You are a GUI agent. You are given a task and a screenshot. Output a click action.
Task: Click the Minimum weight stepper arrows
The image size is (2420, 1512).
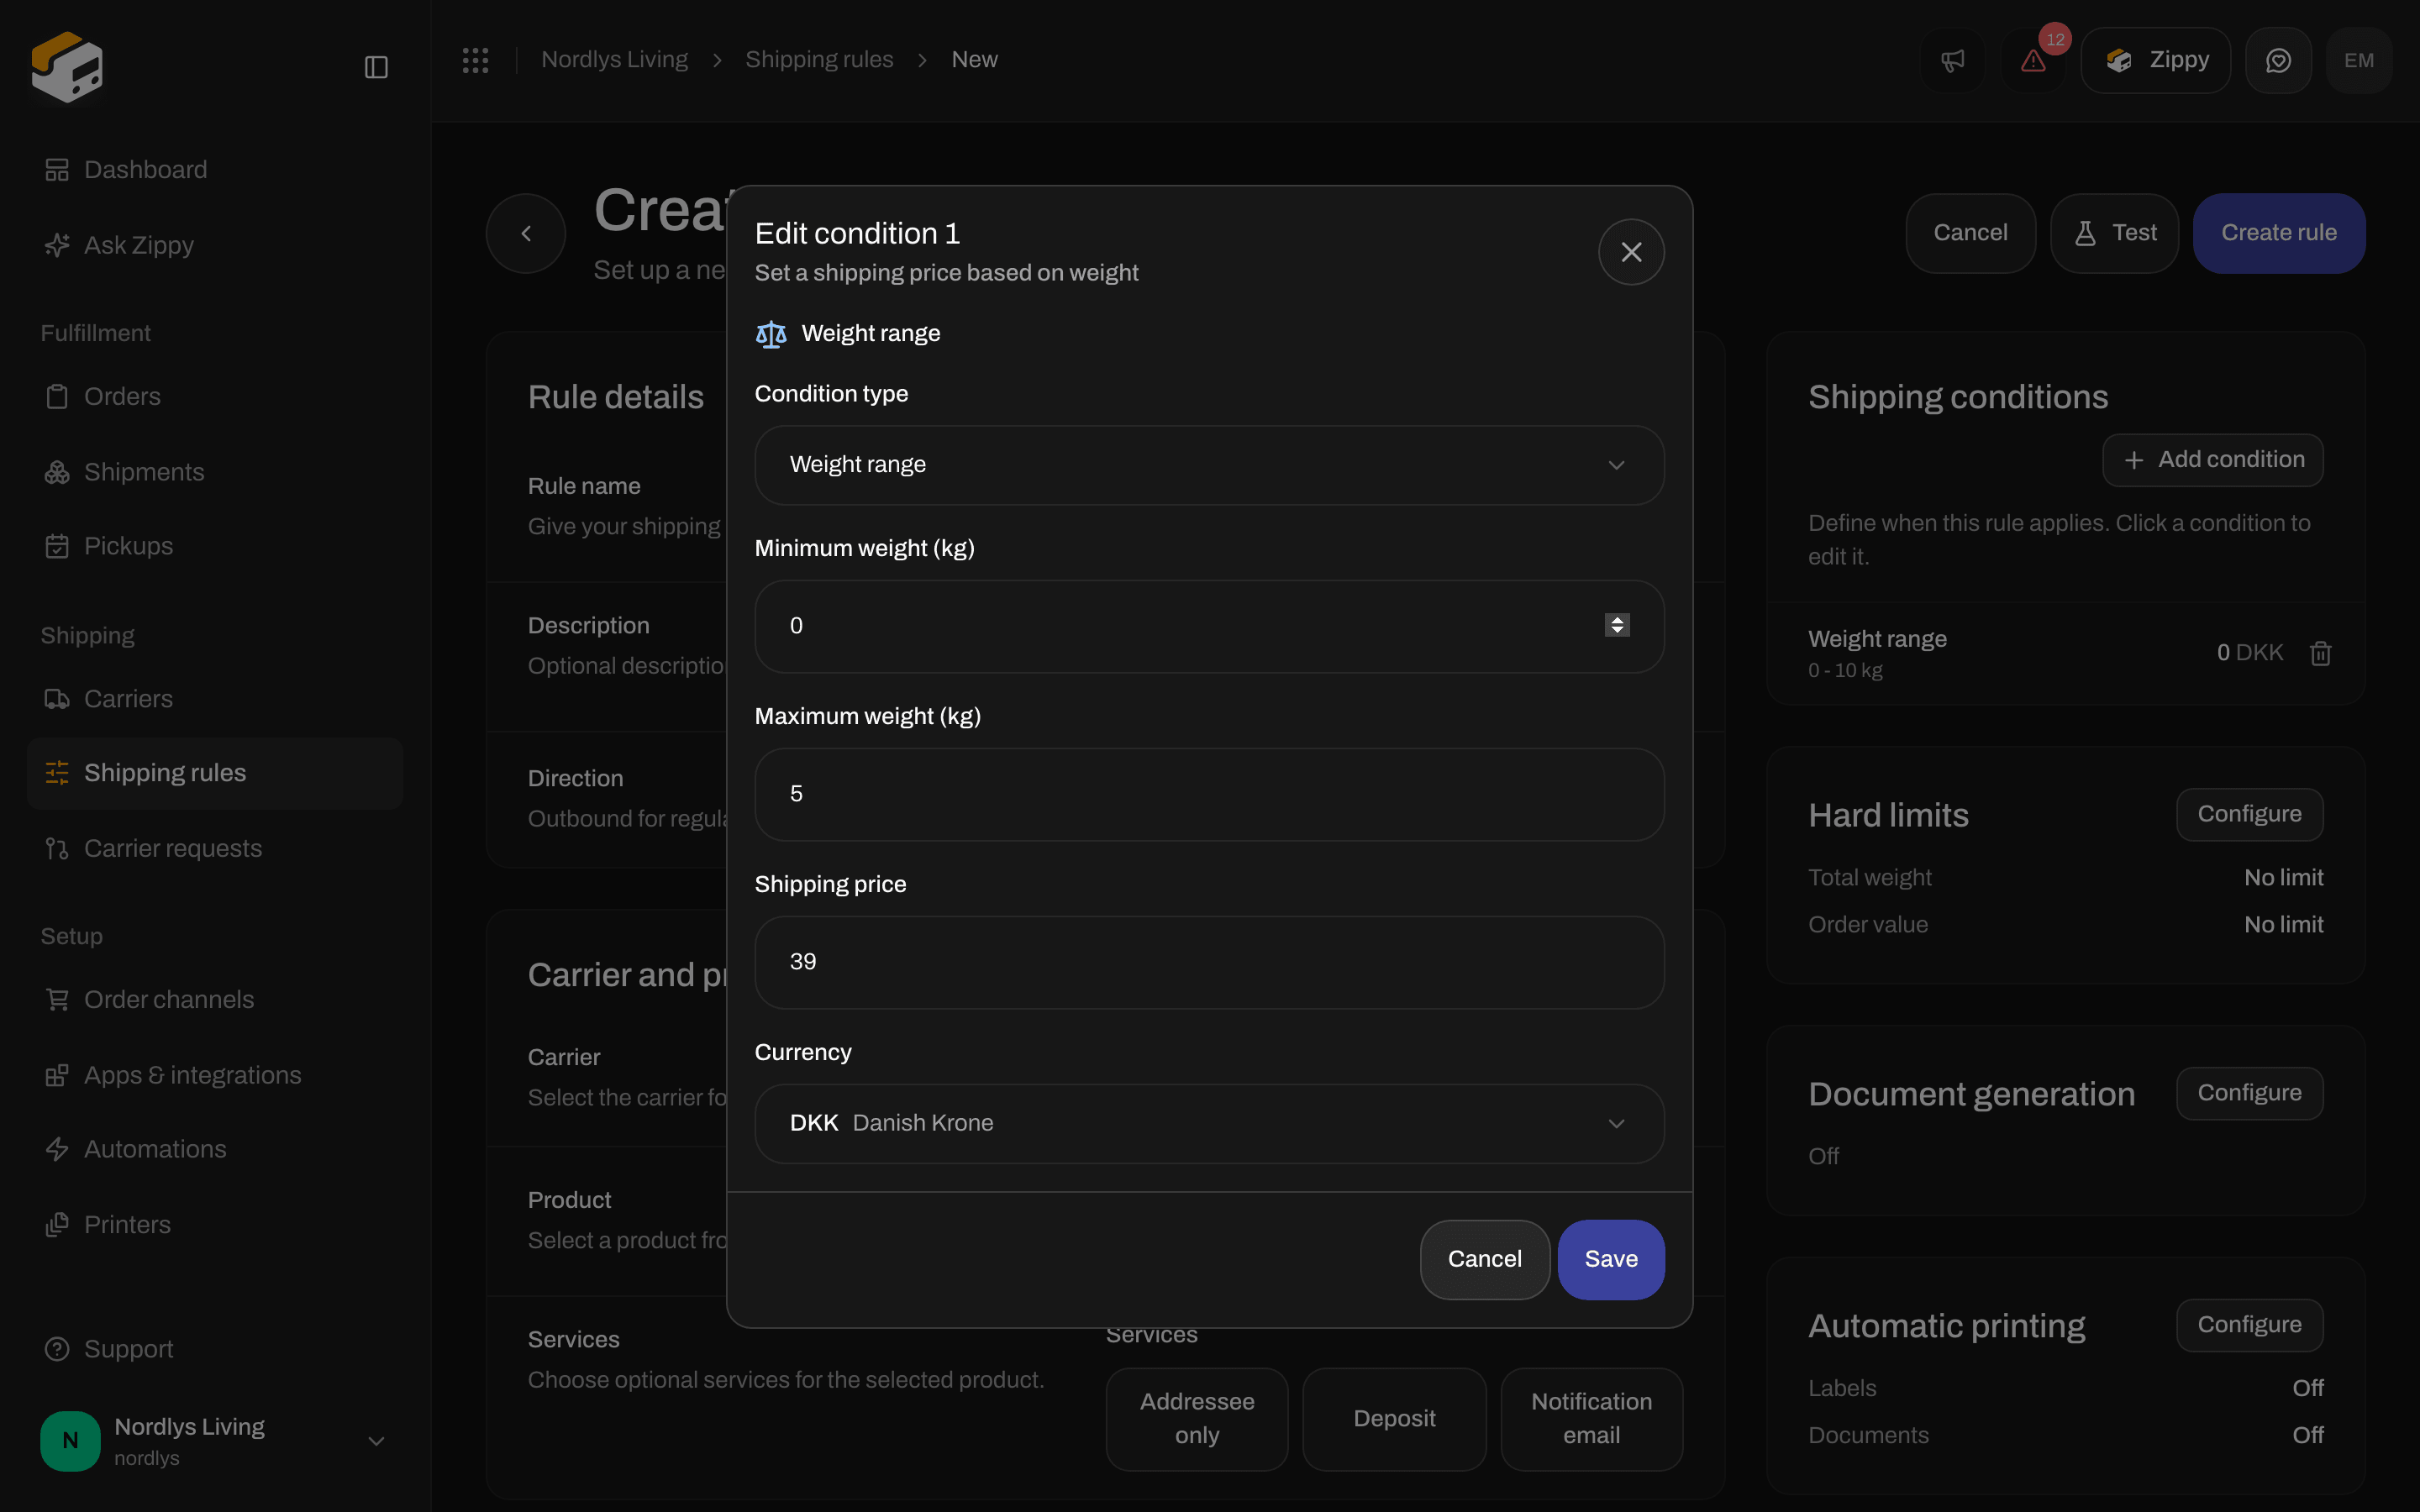click(1617, 625)
